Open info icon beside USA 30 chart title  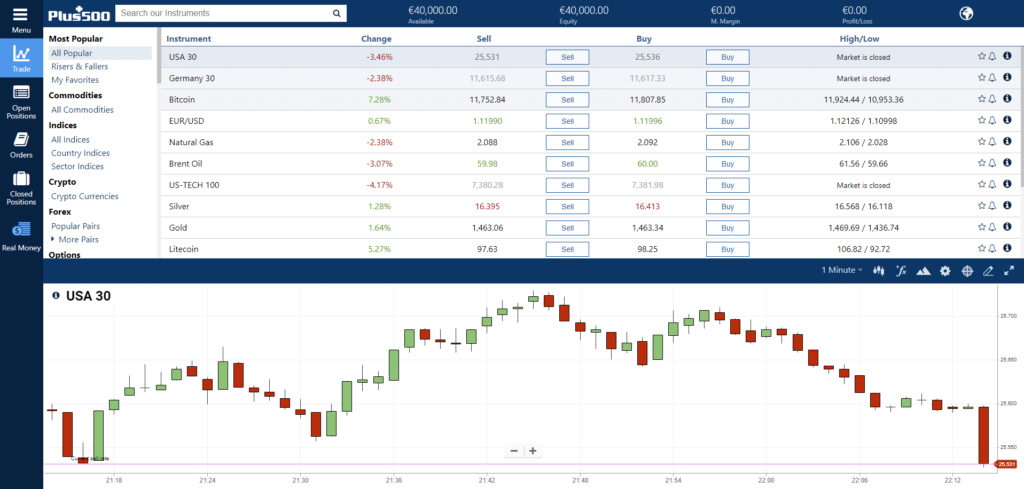click(x=56, y=296)
